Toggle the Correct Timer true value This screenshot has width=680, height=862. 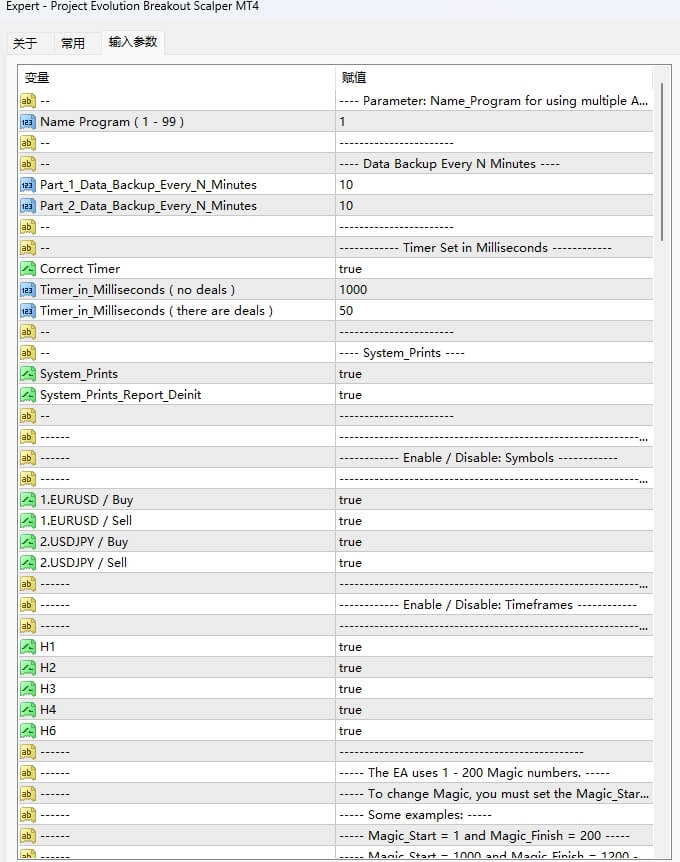click(450, 268)
